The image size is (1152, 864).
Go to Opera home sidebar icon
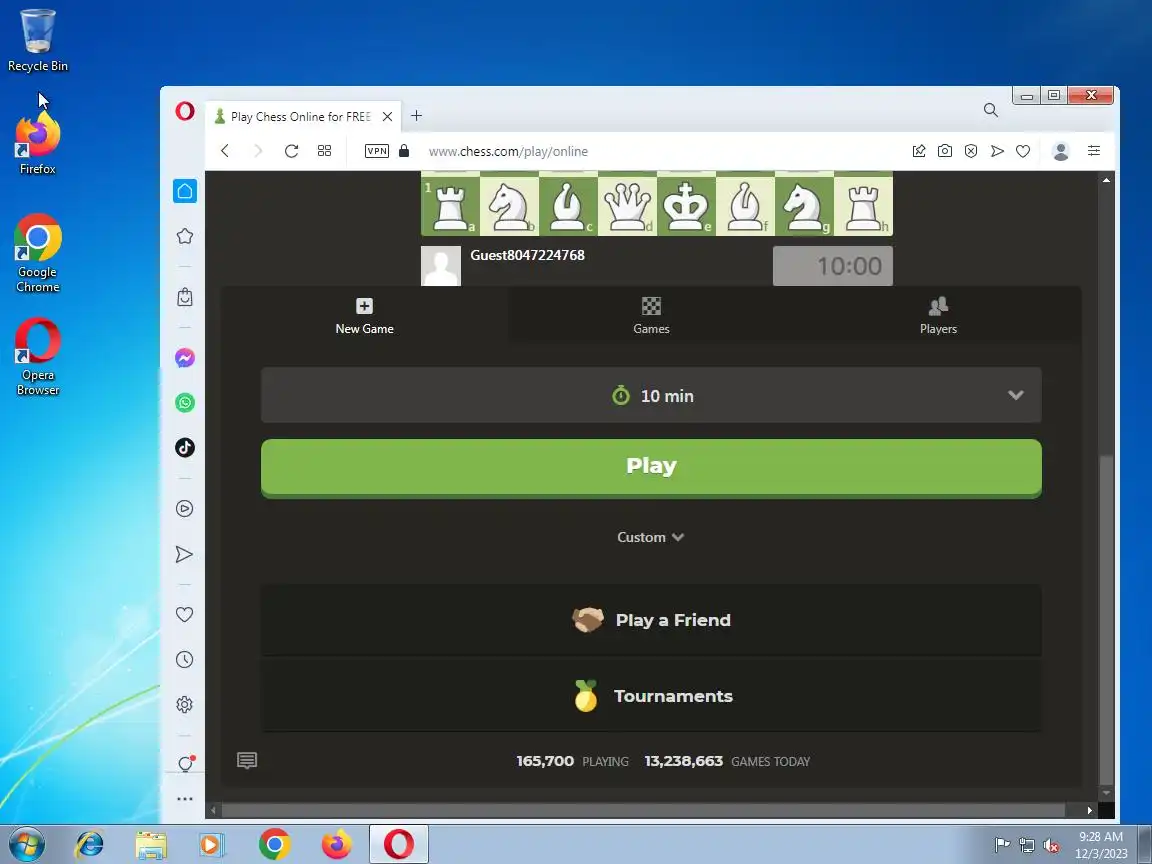point(185,191)
